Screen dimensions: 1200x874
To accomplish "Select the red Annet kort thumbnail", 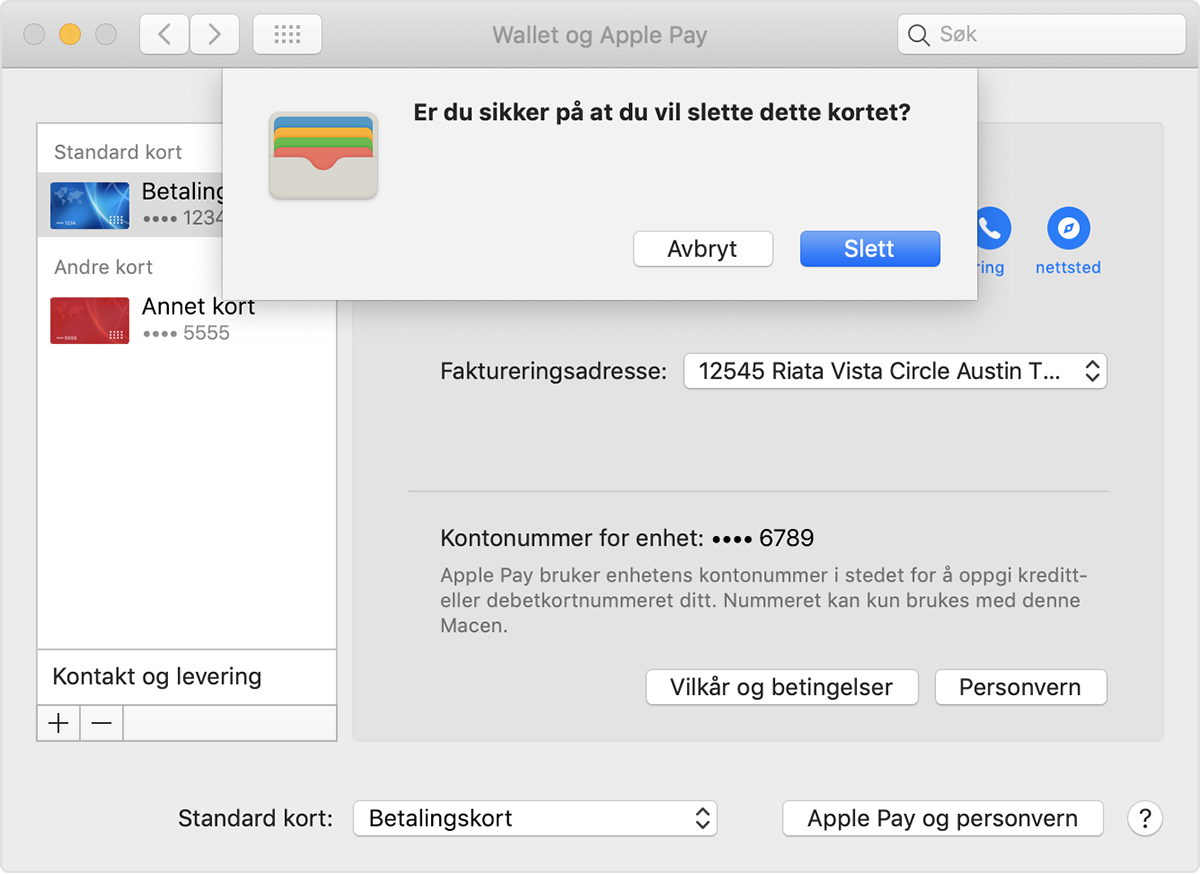I will pos(90,320).
